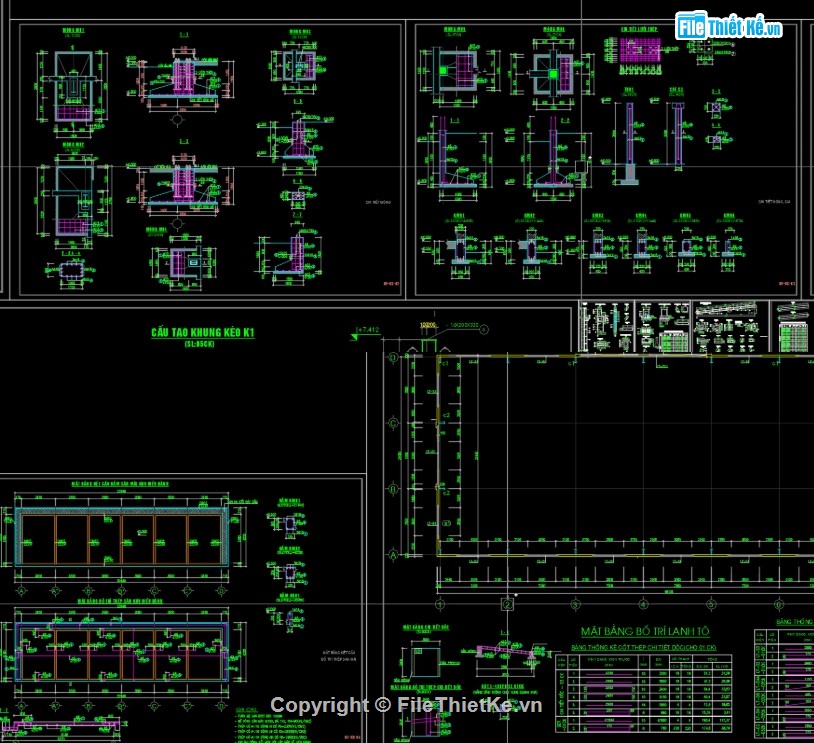Pick grid axis bubble B on the main plan
Viewport: 814px width, 743px height.
tap(393, 489)
